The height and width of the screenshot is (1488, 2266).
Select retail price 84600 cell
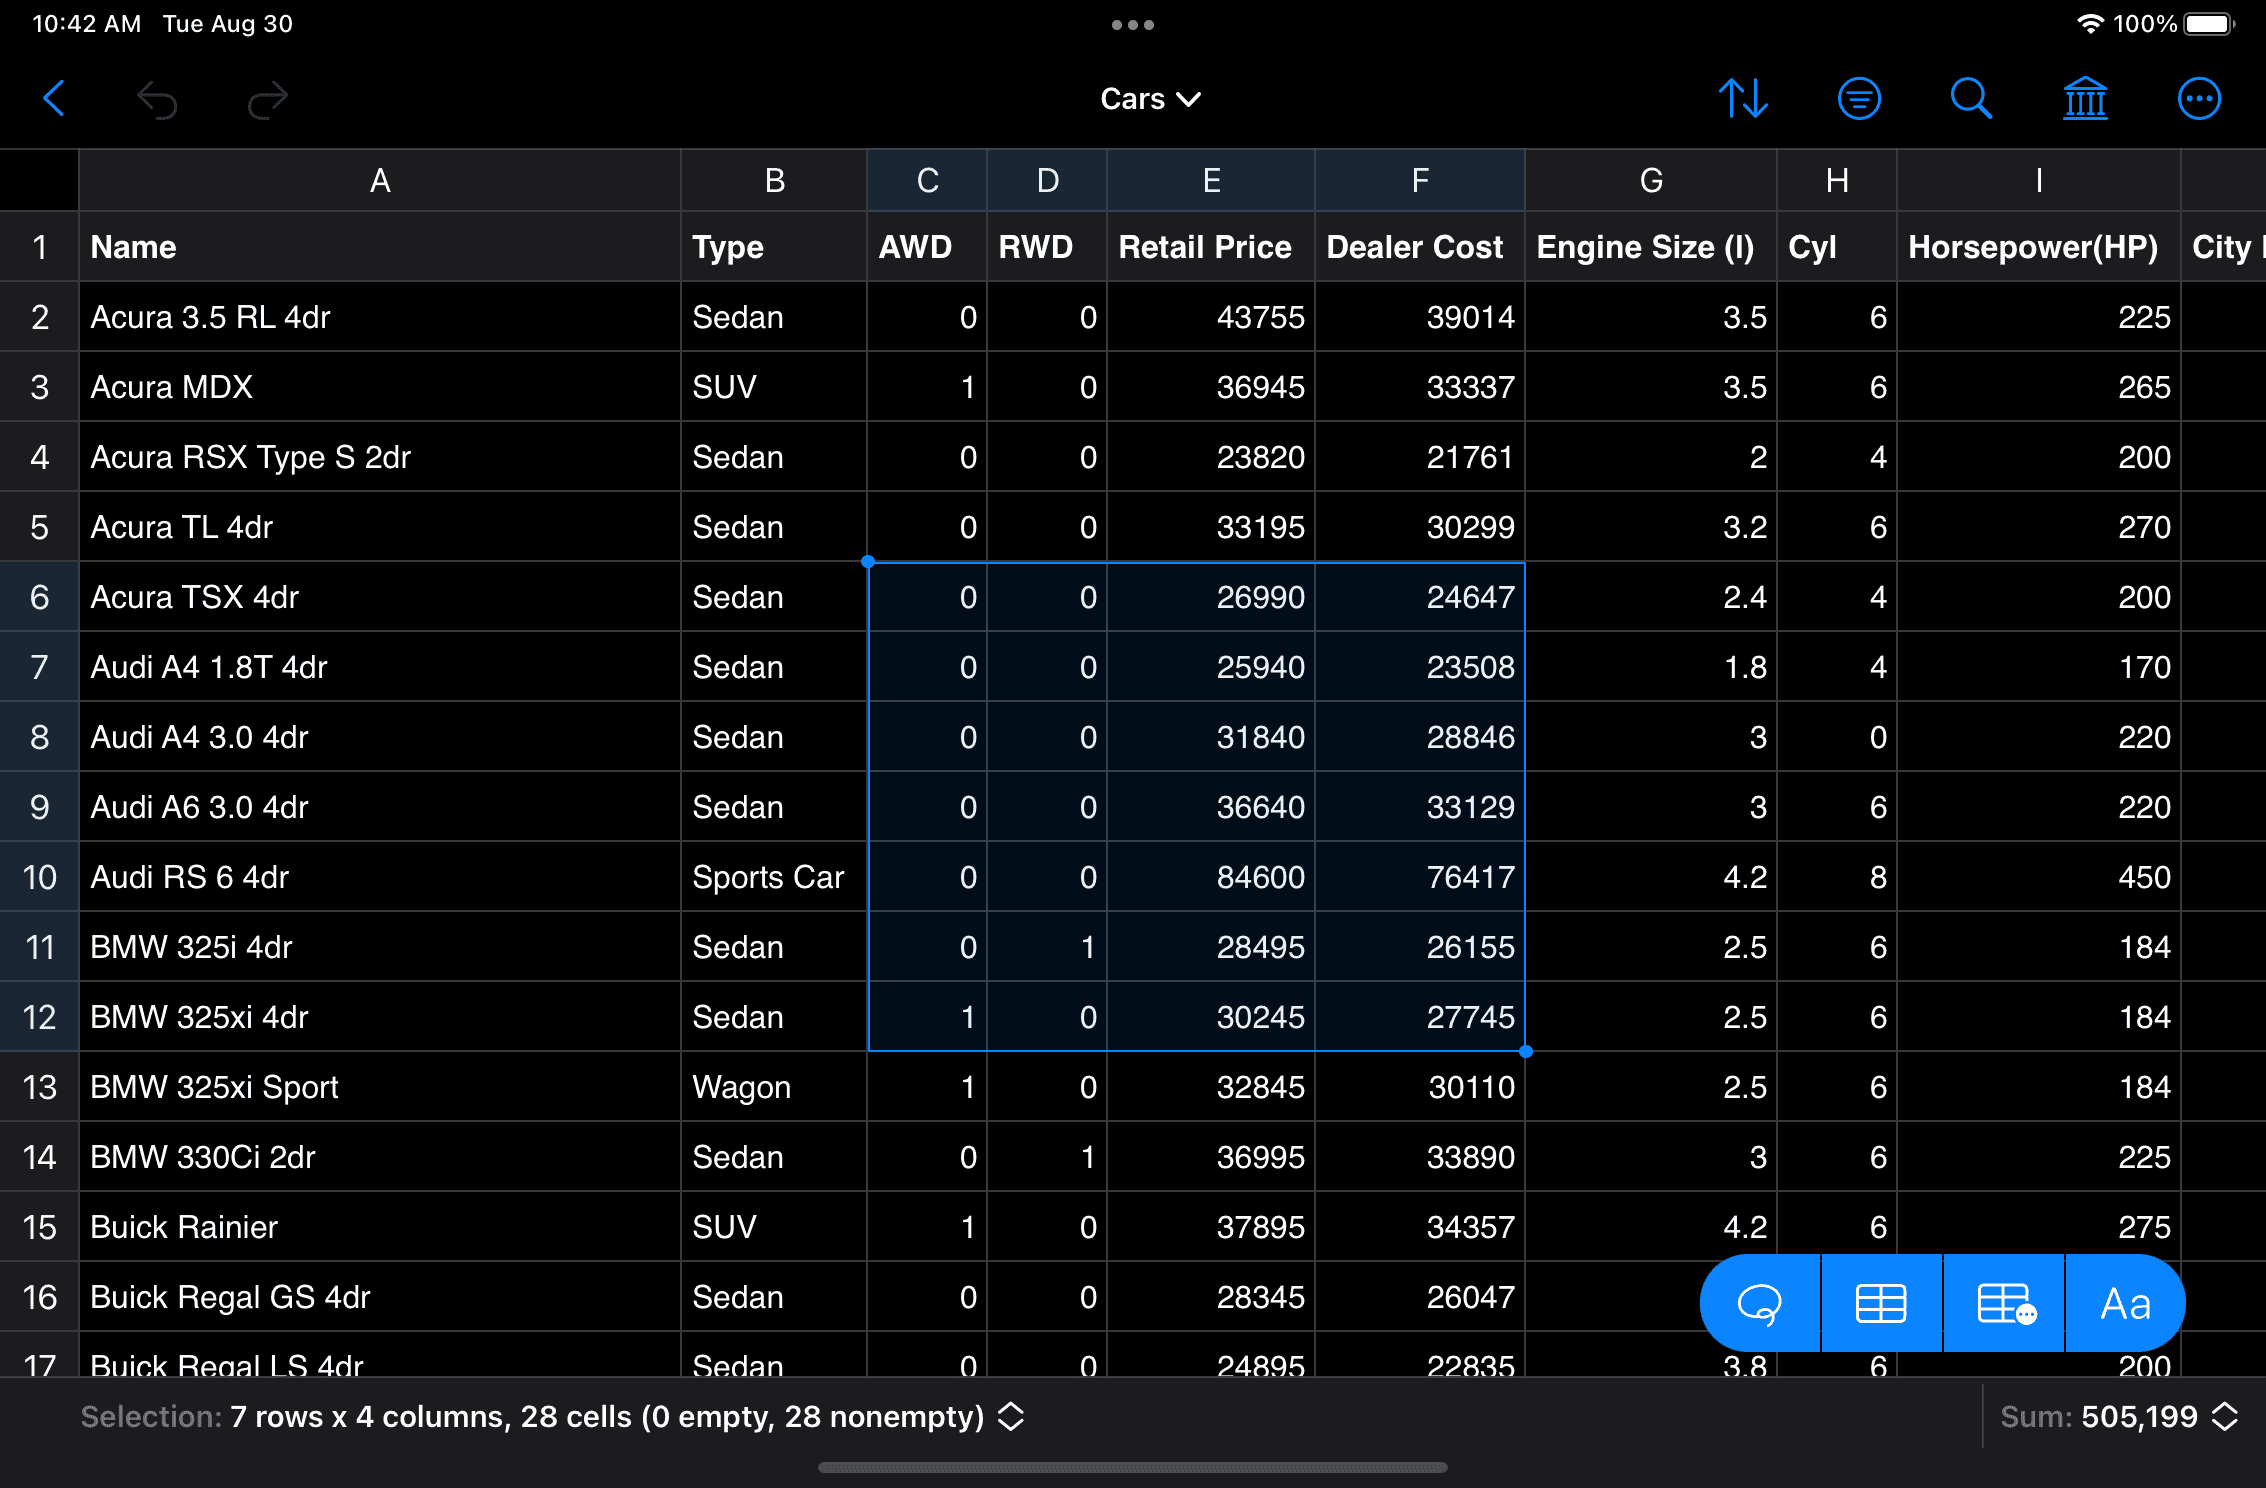(1211, 877)
